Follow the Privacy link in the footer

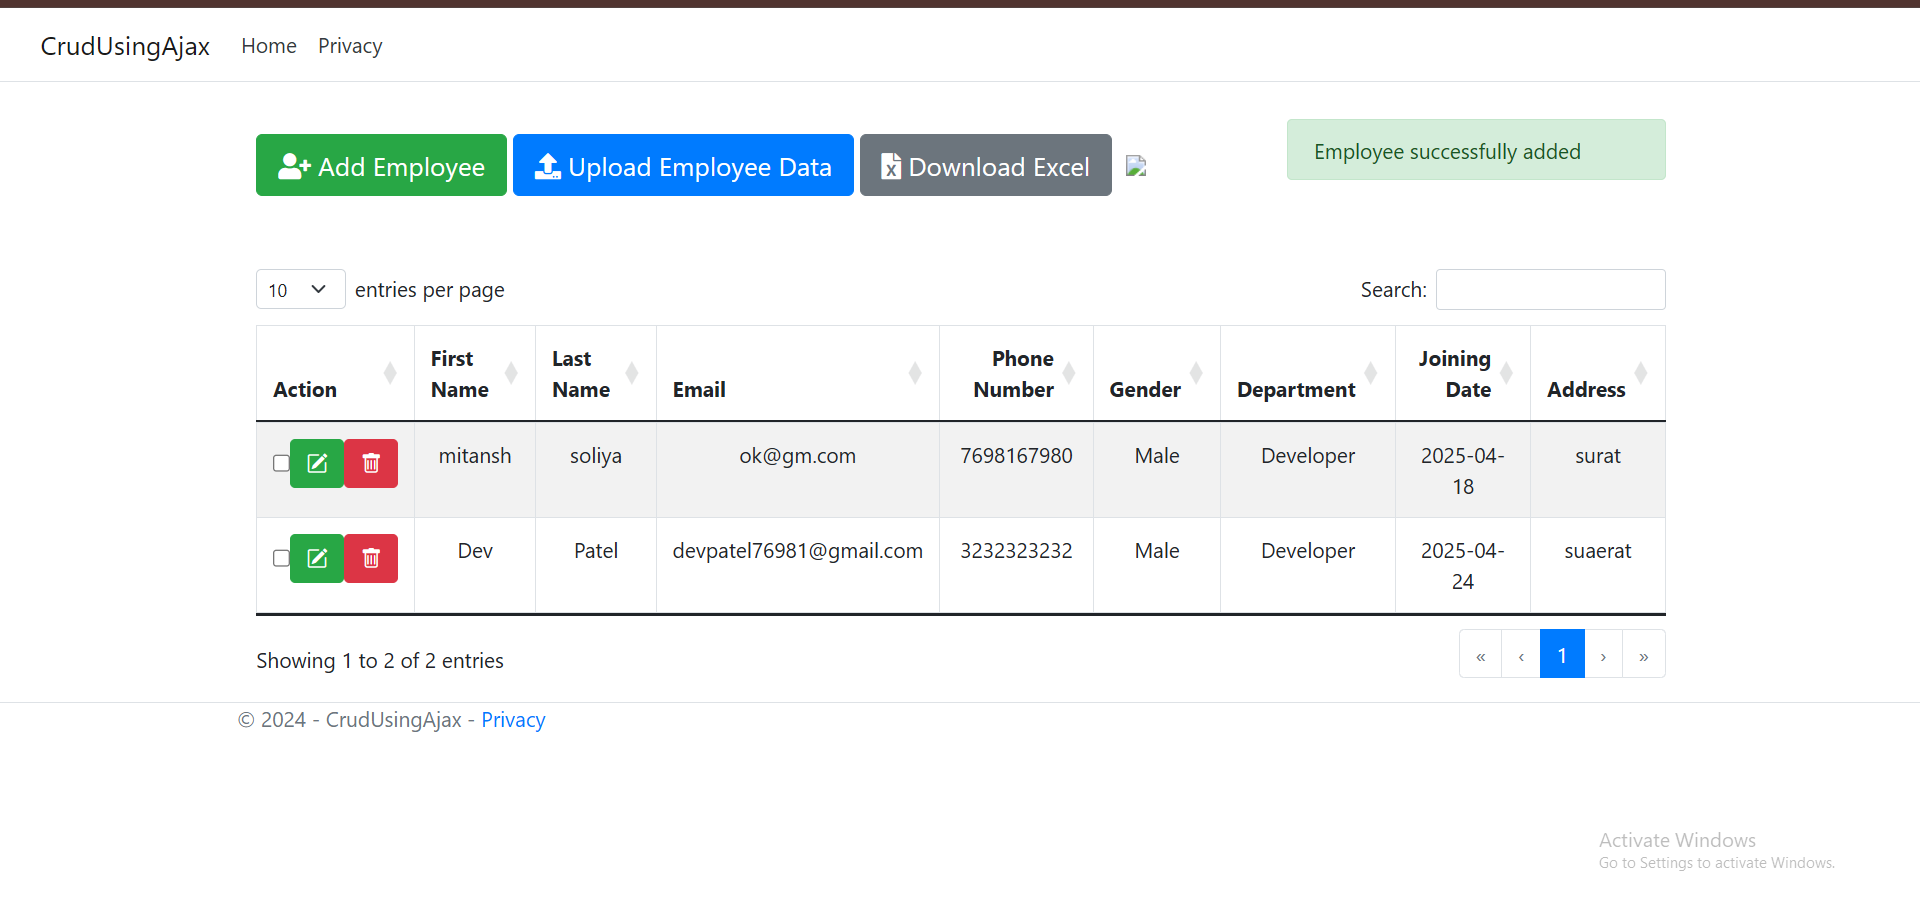click(513, 720)
